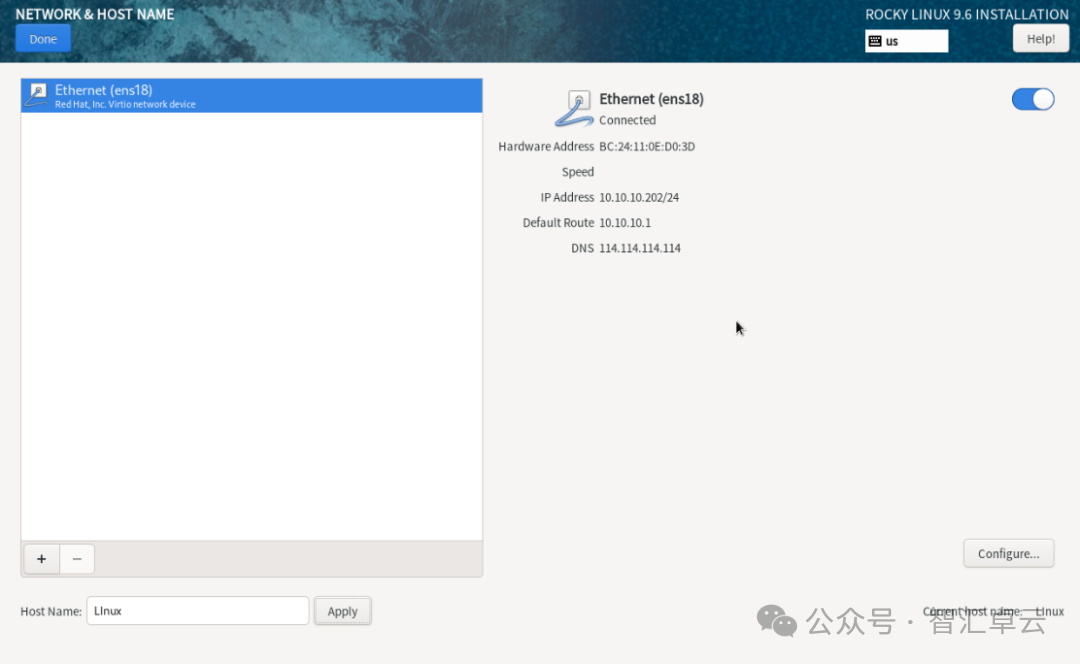Open the Help! documentation
The height and width of the screenshot is (664, 1080).
coord(1040,39)
